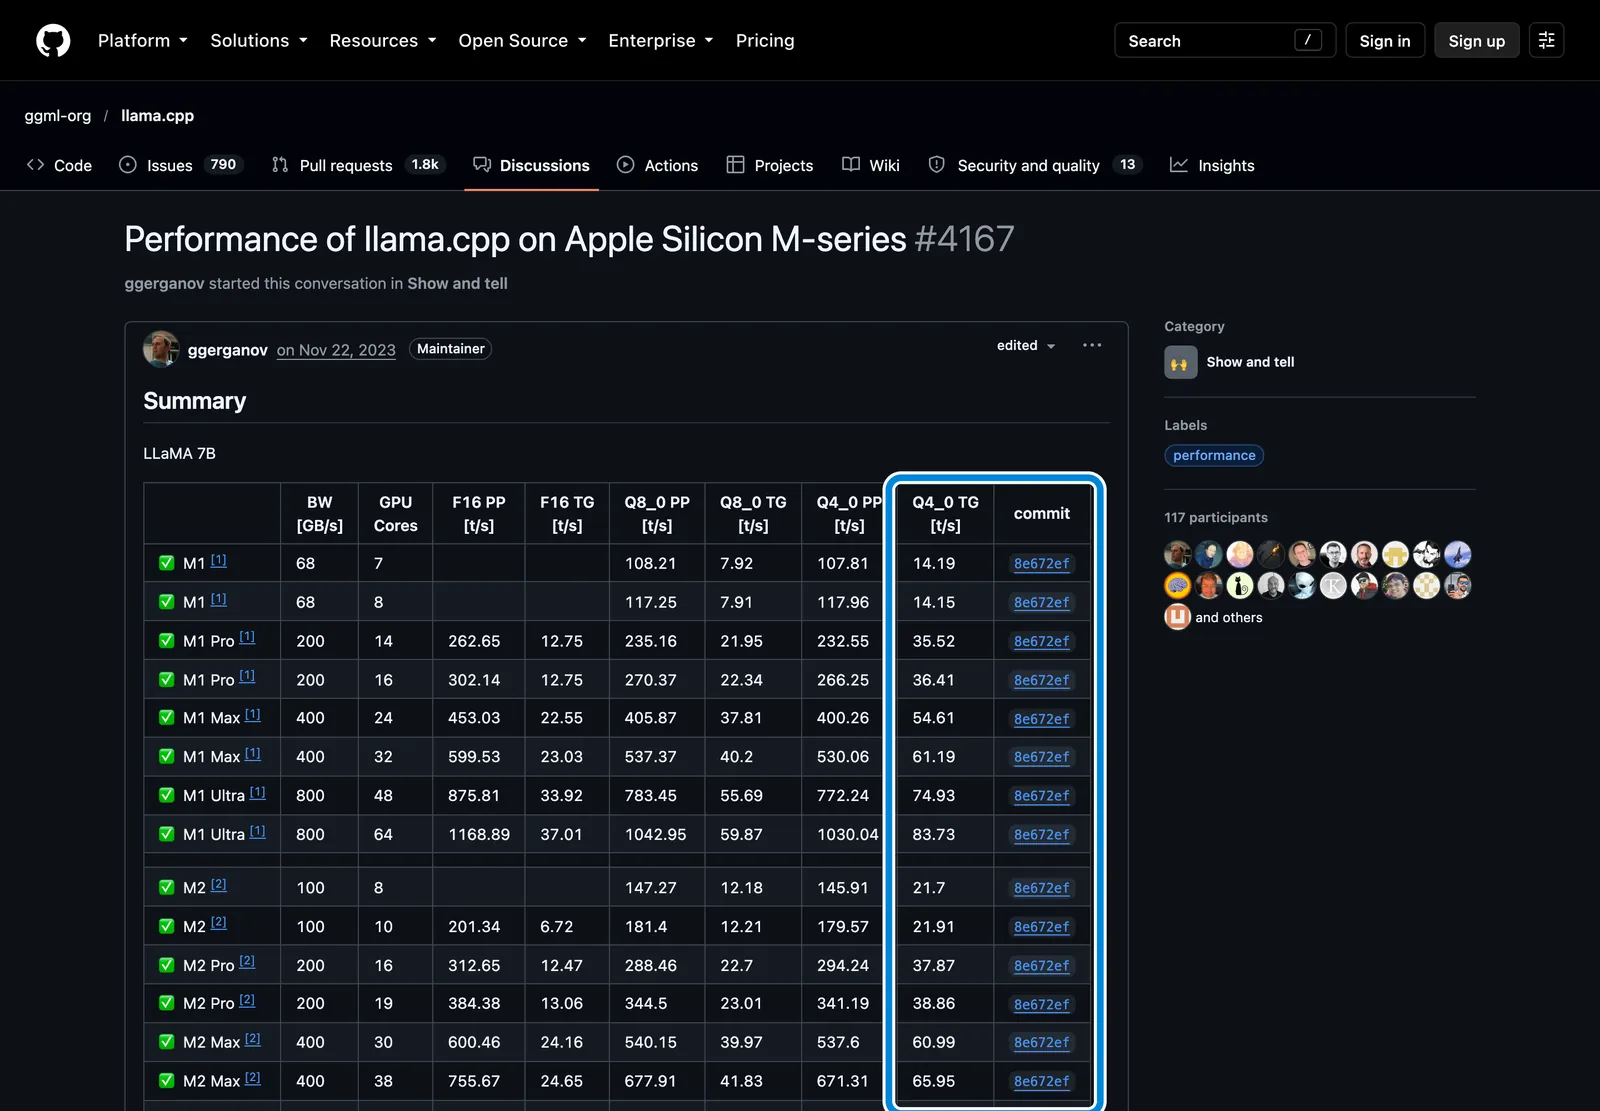Open the Issues tab
The width and height of the screenshot is (1600, 1111).
(x=180, y=165)
